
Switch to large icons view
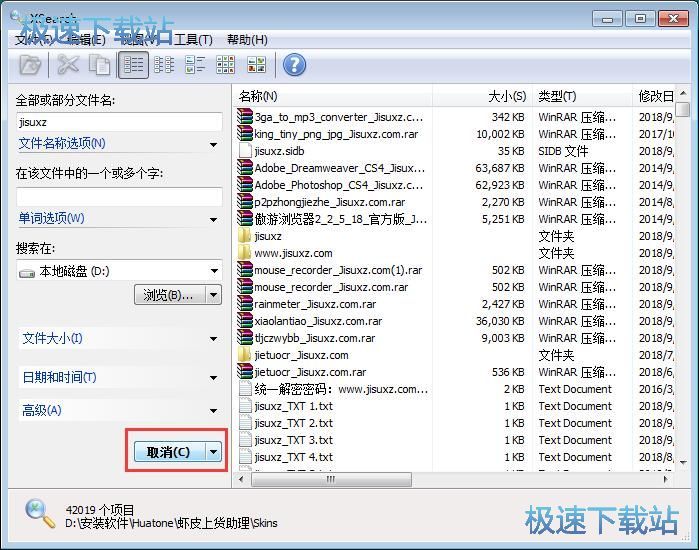coord(226,65)
